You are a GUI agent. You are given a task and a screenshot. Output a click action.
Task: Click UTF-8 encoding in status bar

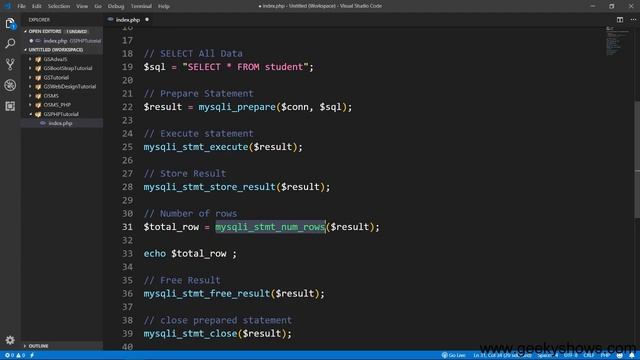coord(571,355)
